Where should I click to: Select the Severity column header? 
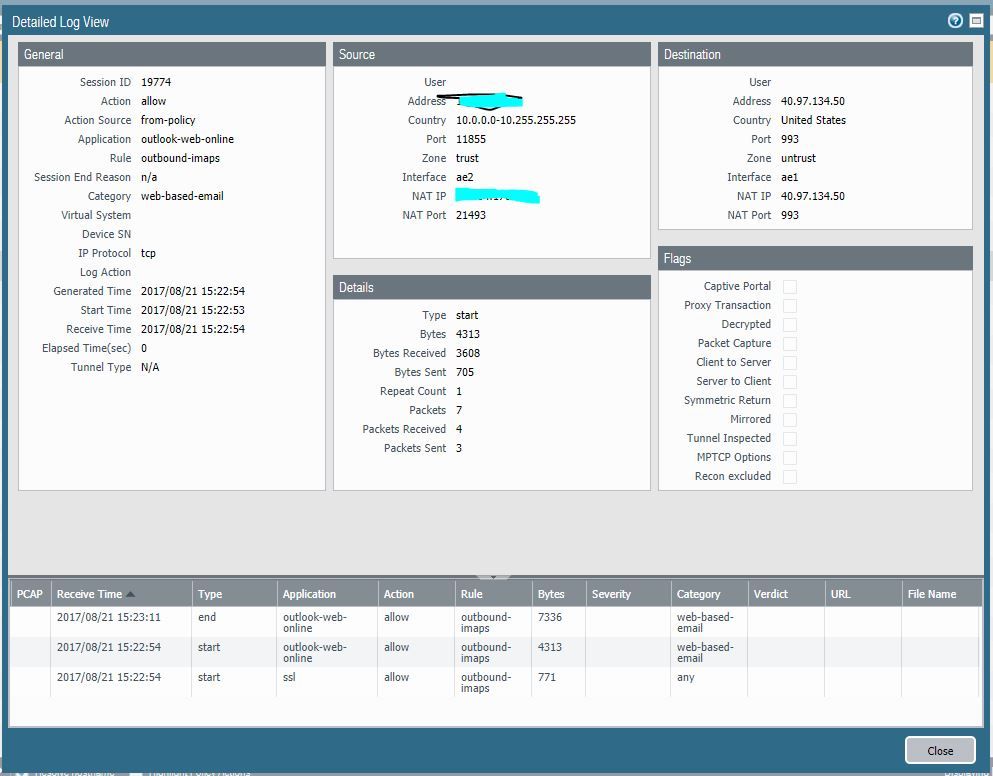611,594
